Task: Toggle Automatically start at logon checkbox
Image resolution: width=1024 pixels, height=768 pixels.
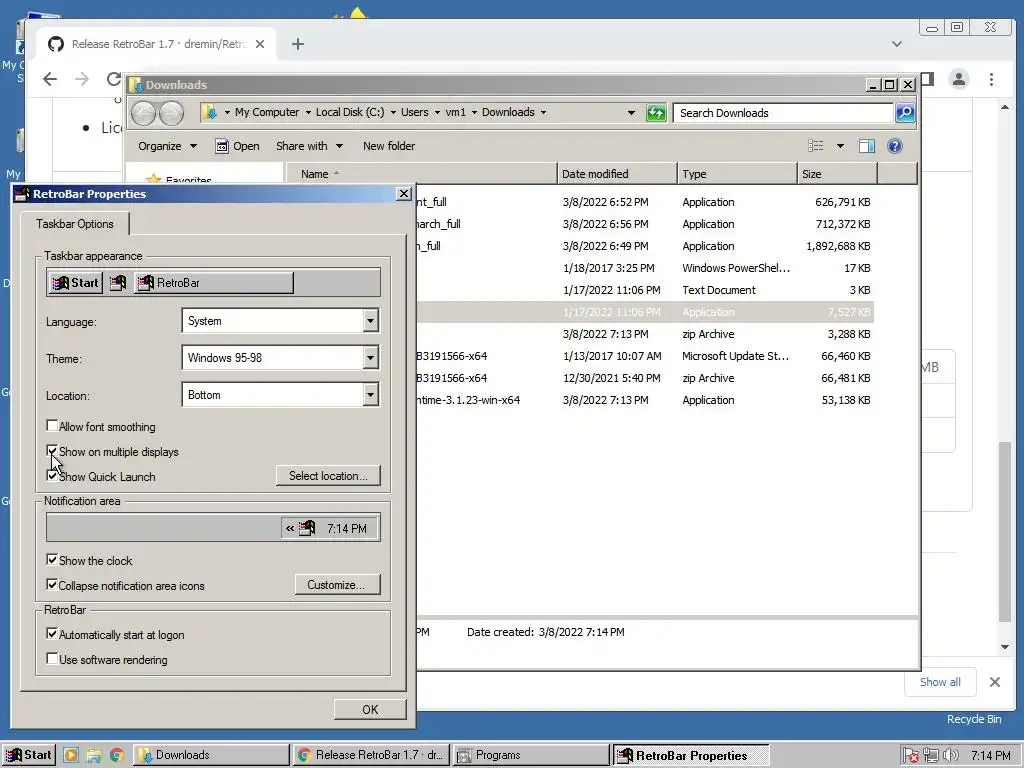Action: (52, 633)
